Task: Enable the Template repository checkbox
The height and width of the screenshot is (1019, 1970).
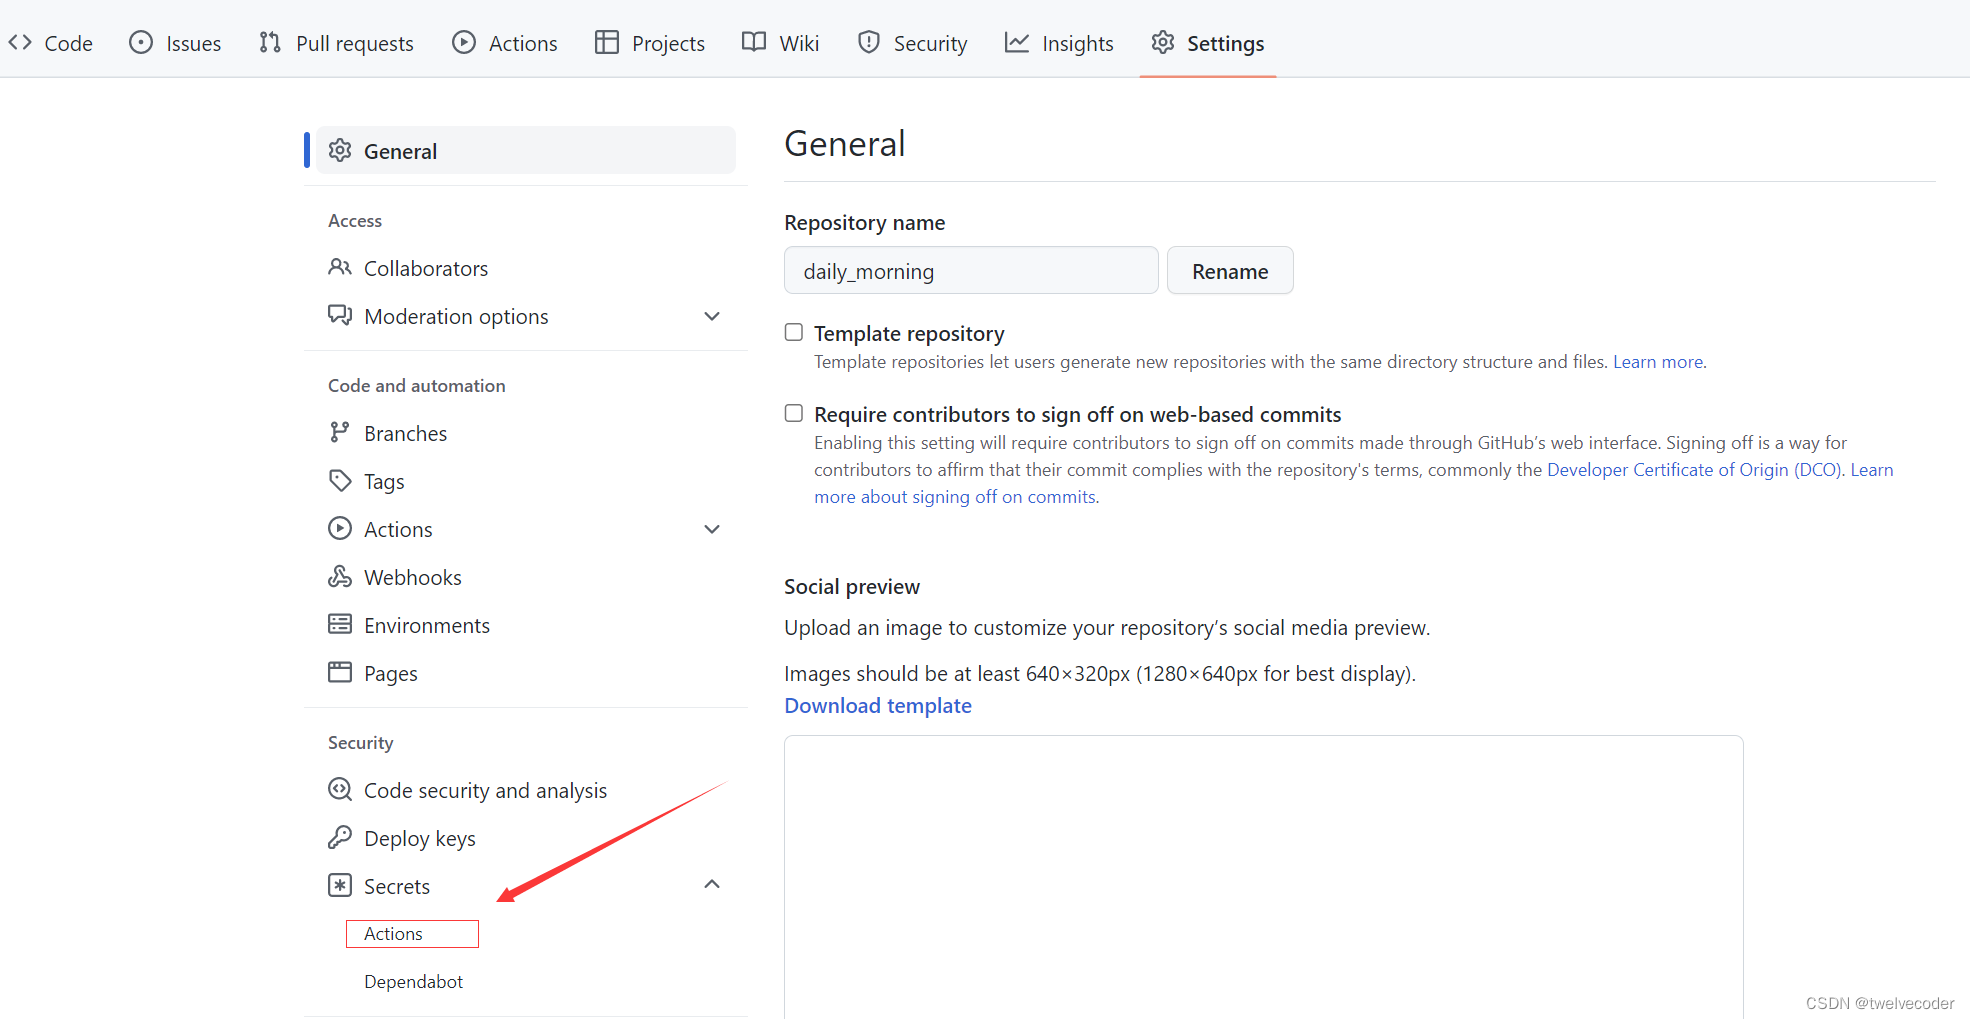Action: coord(794,332)
